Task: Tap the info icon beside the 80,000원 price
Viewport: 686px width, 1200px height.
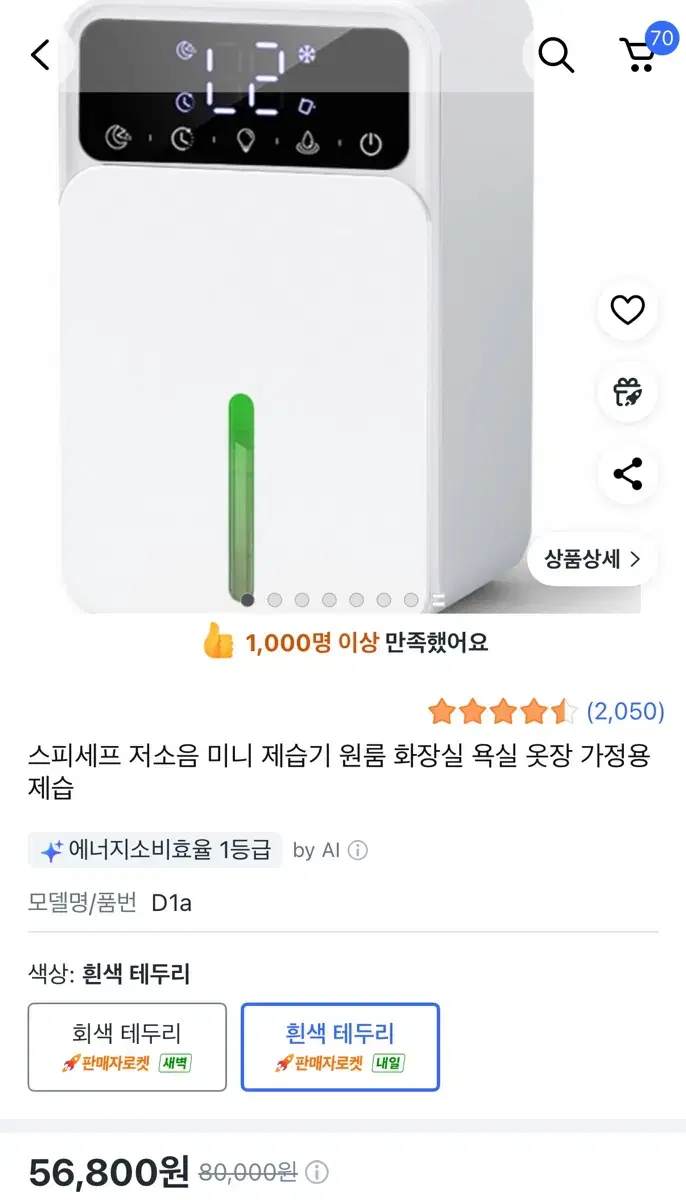Action: 317,1172
